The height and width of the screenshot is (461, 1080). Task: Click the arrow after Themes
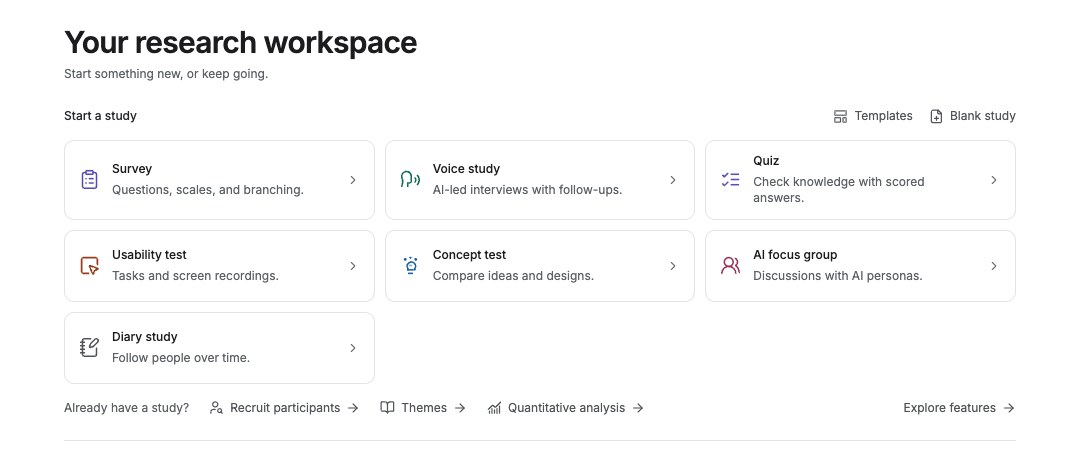[x=460, y=408]
